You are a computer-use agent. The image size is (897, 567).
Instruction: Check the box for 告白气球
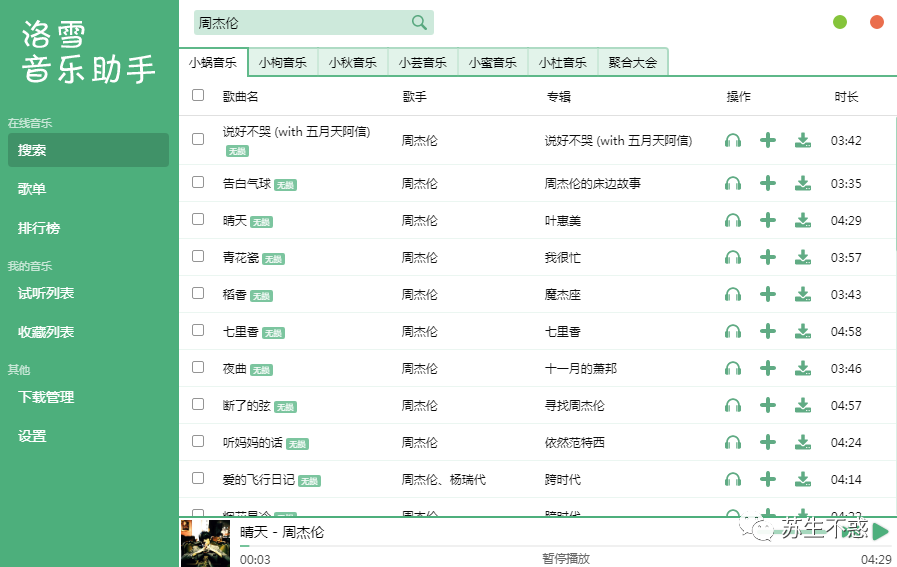[x=198, y=182]
